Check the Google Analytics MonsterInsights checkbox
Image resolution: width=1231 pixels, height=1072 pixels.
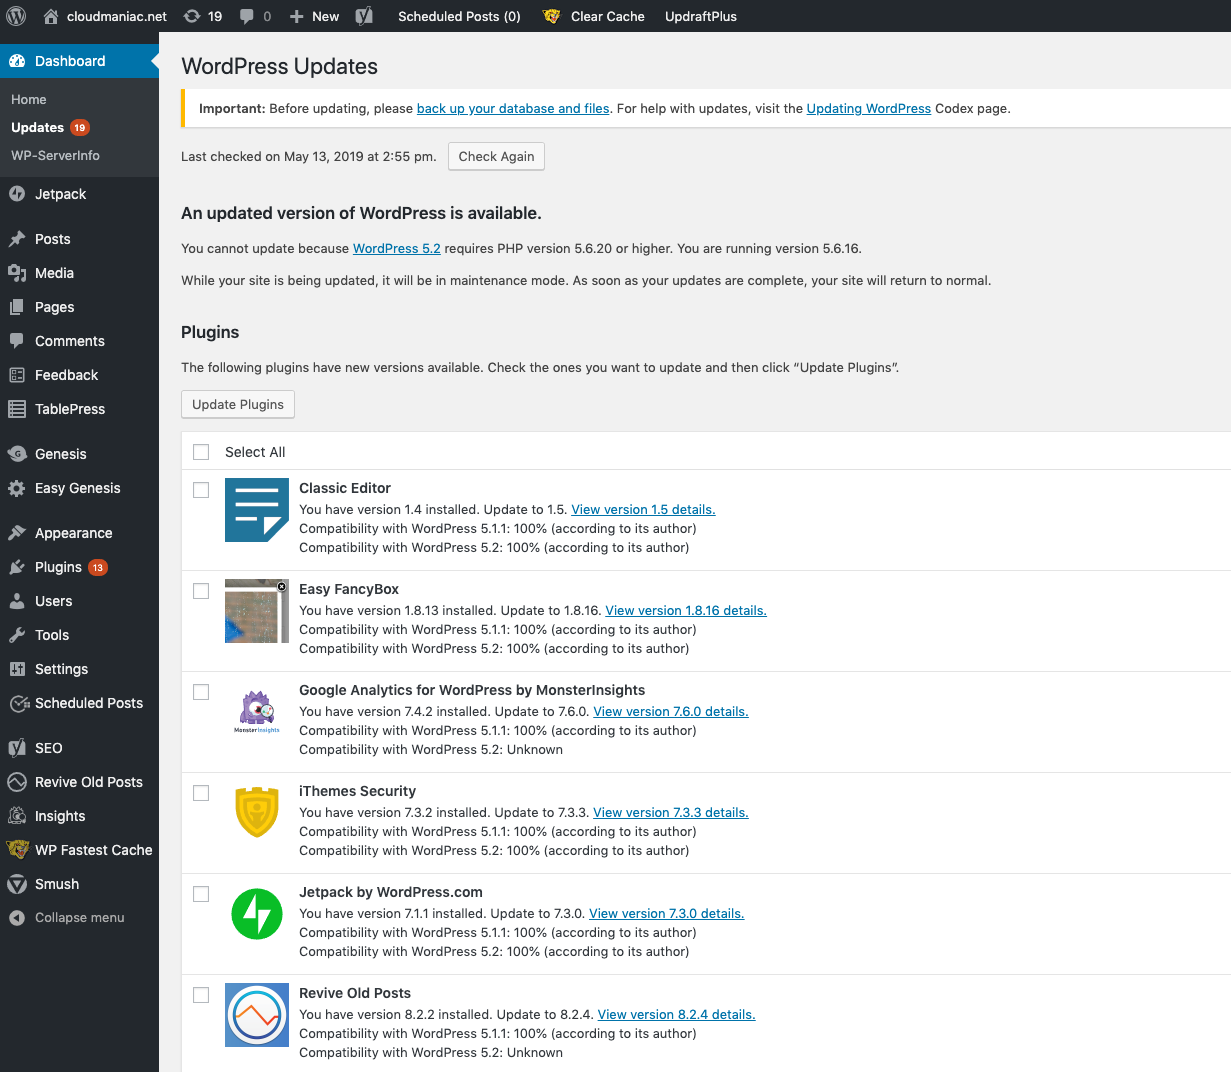pos(201,692)
